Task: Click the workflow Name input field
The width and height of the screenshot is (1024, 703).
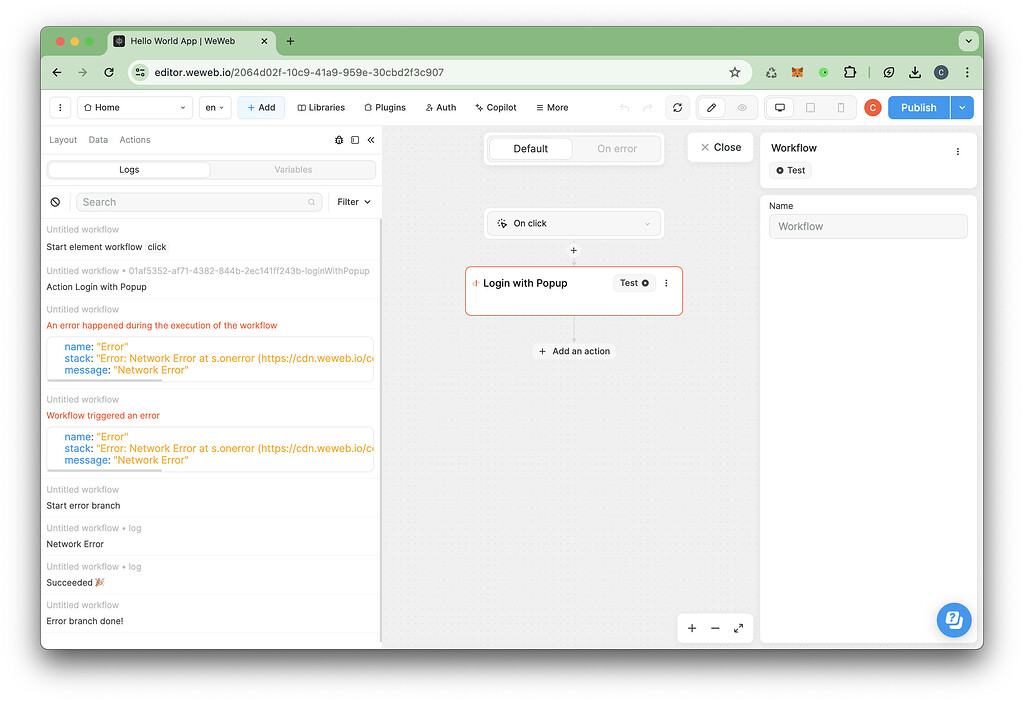Action: (x=868, y=226)
